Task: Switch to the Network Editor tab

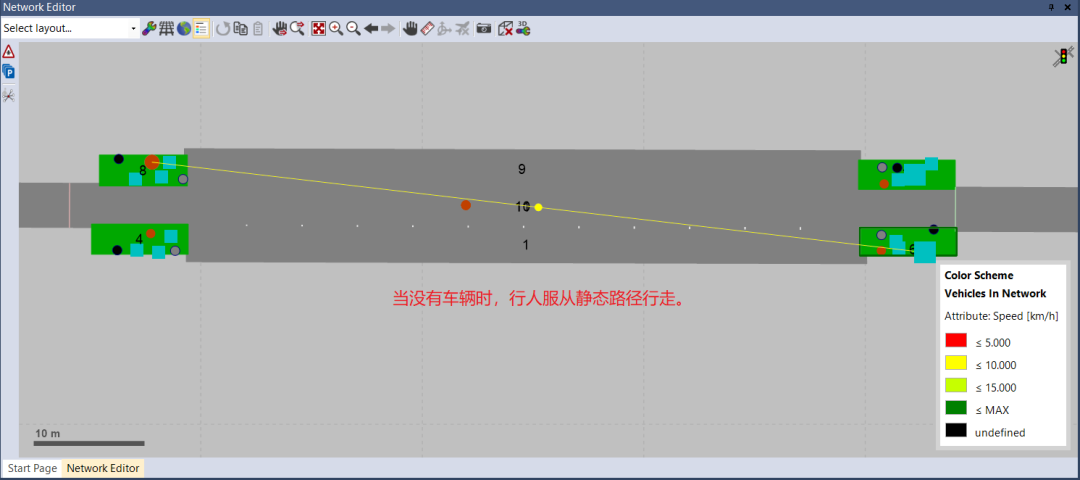Action: tap(103, 468)
